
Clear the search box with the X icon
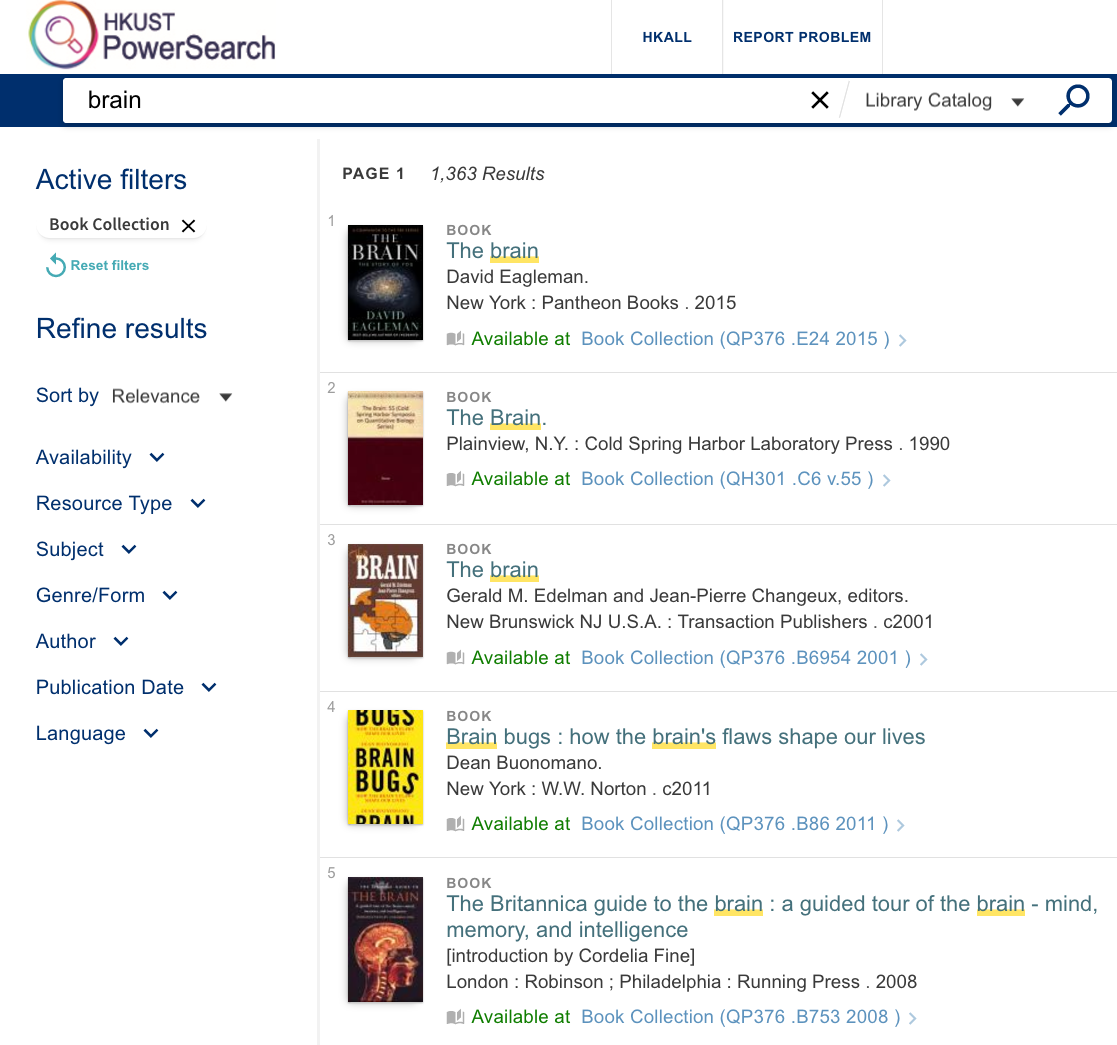(x=820, y=100)
